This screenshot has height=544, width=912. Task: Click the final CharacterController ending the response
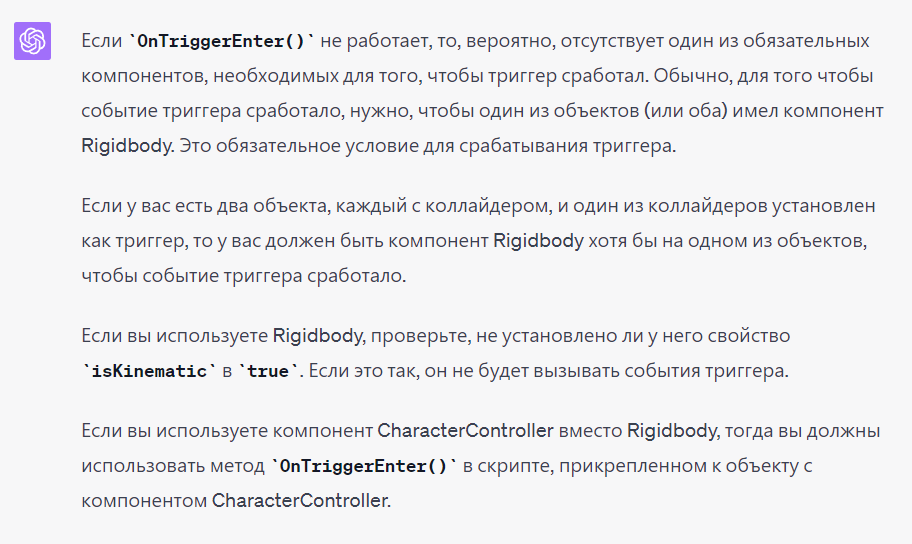300,501
